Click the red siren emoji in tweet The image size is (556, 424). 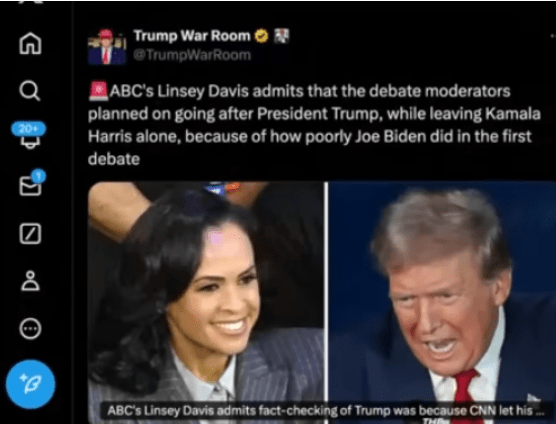[x=98, y=91]
